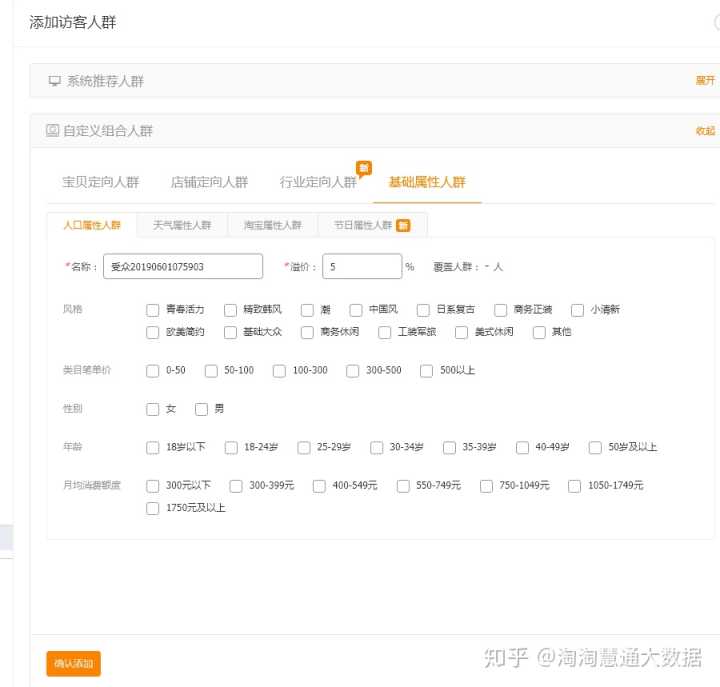Switch to 宝贝定向人群 tab
The height and width of the screenshot is (687, 720).
coord(100,182)
